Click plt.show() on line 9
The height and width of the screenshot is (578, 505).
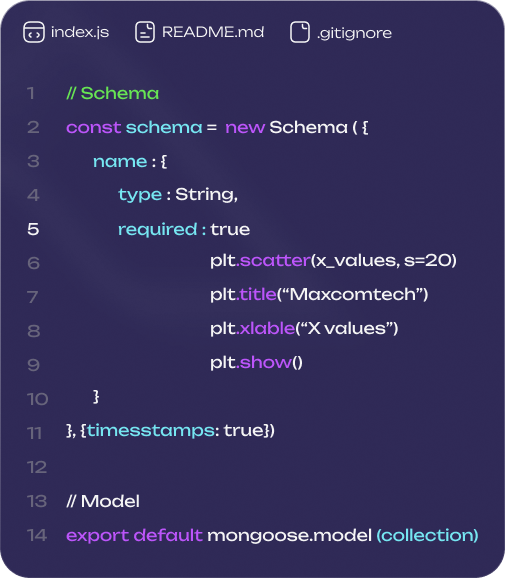(x=257, y=362)
